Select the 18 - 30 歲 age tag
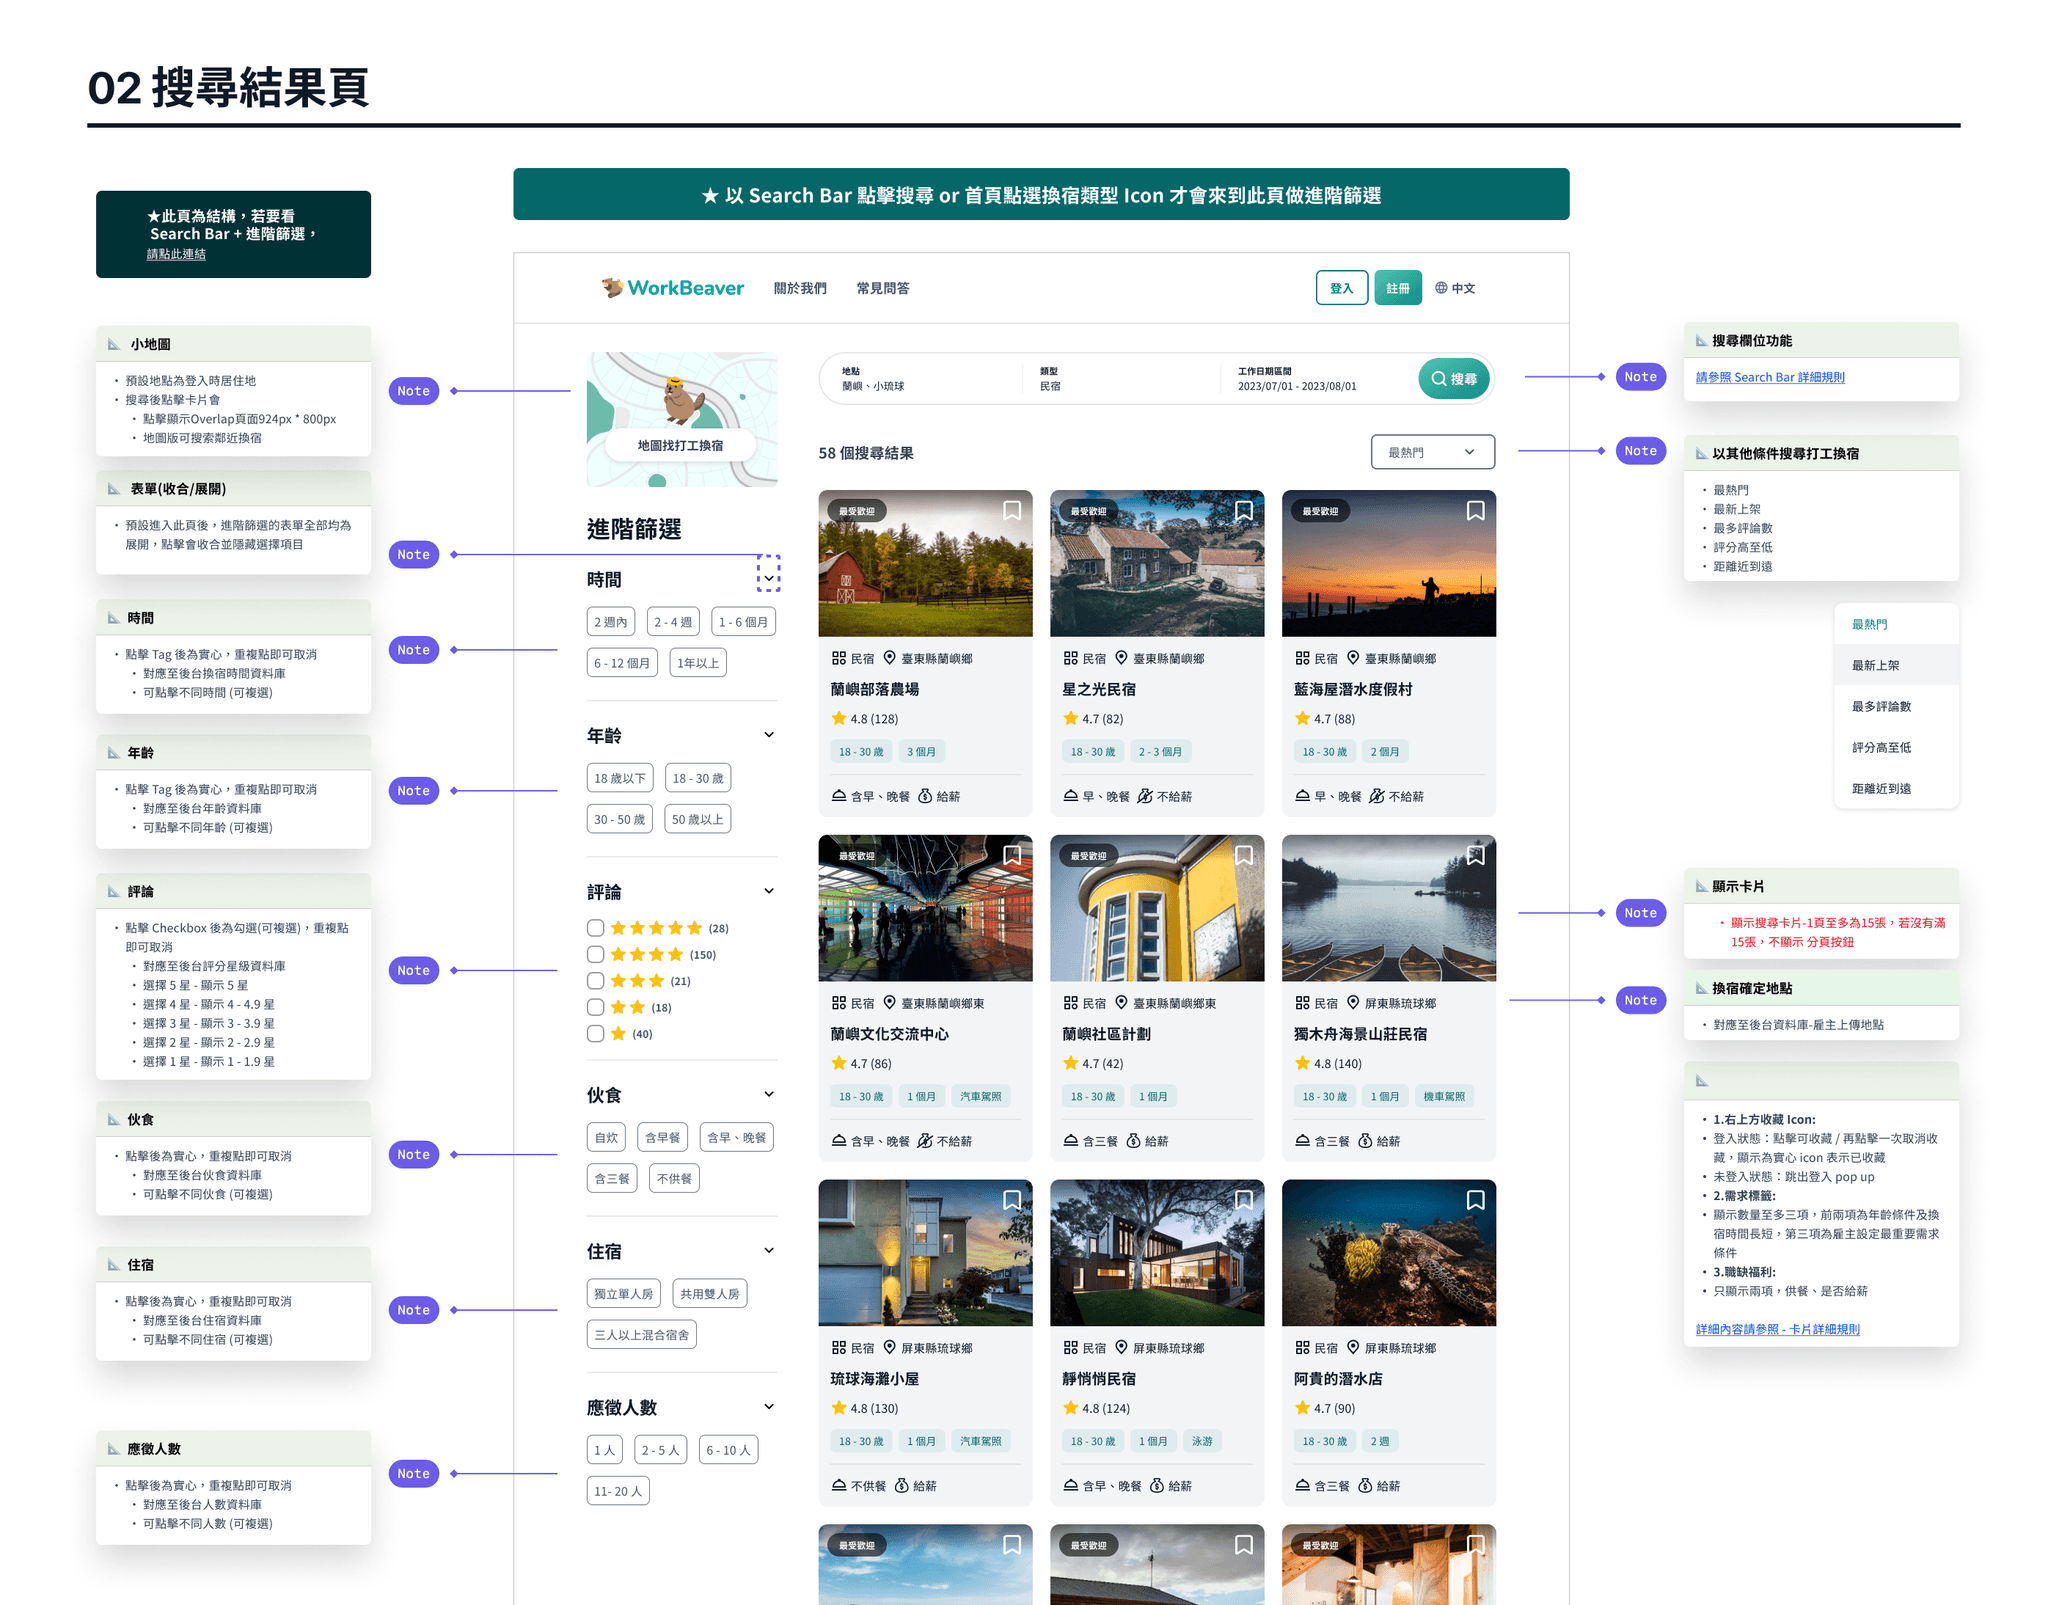 coord(697,778)
